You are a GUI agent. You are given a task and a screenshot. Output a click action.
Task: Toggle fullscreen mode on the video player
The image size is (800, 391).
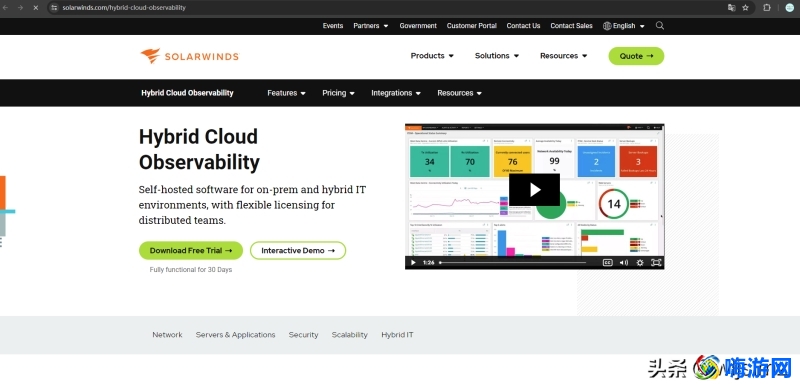[656, 262]
